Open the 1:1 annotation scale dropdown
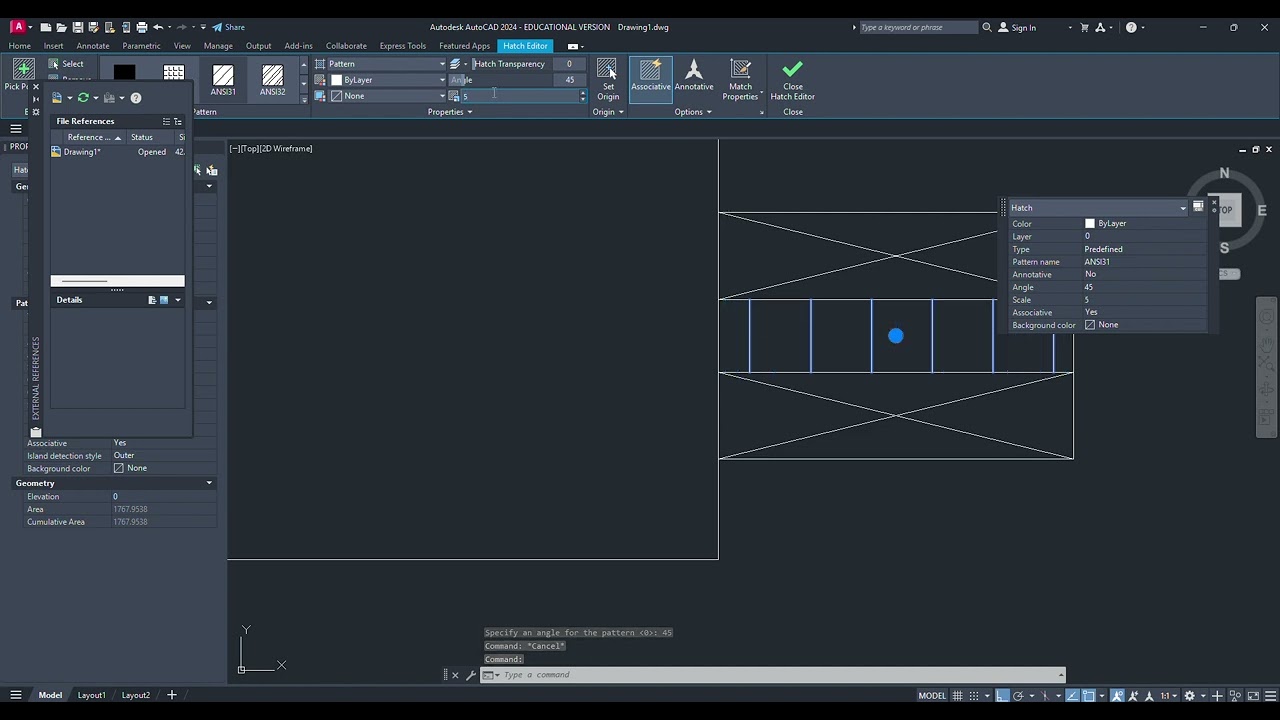The width and height of the screenshot is (1280, 720). click(x=1167, y=696)
